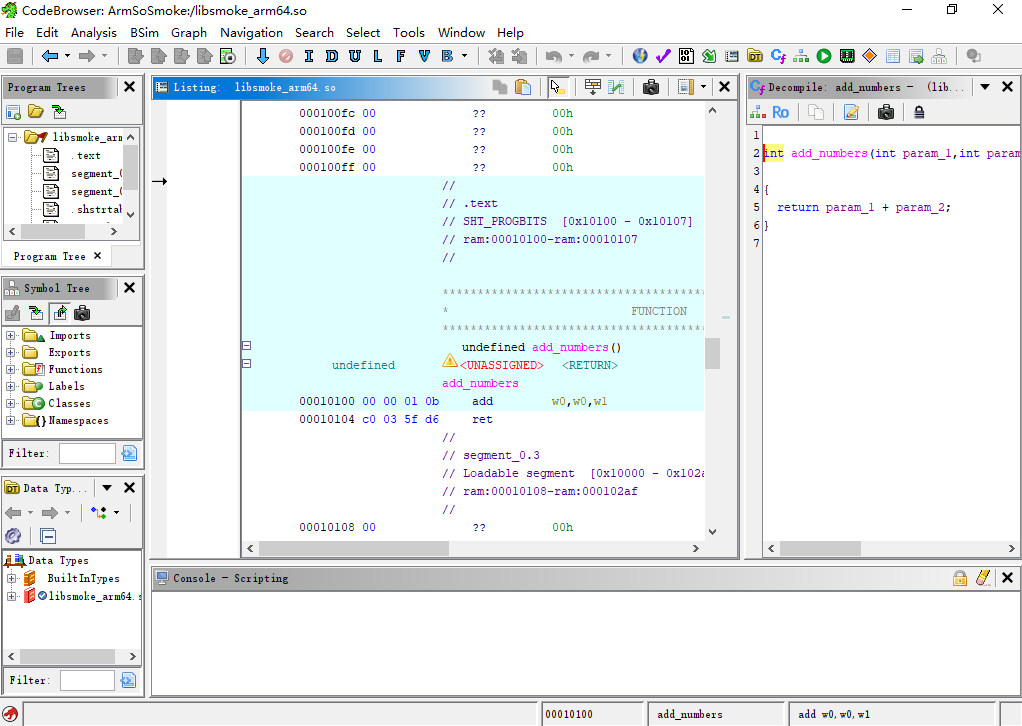The height and width of the screenshot is (726, 1022).
Task: Click the Listing horizontal scrollbar thumb
Action: click(x=354, y=549)
